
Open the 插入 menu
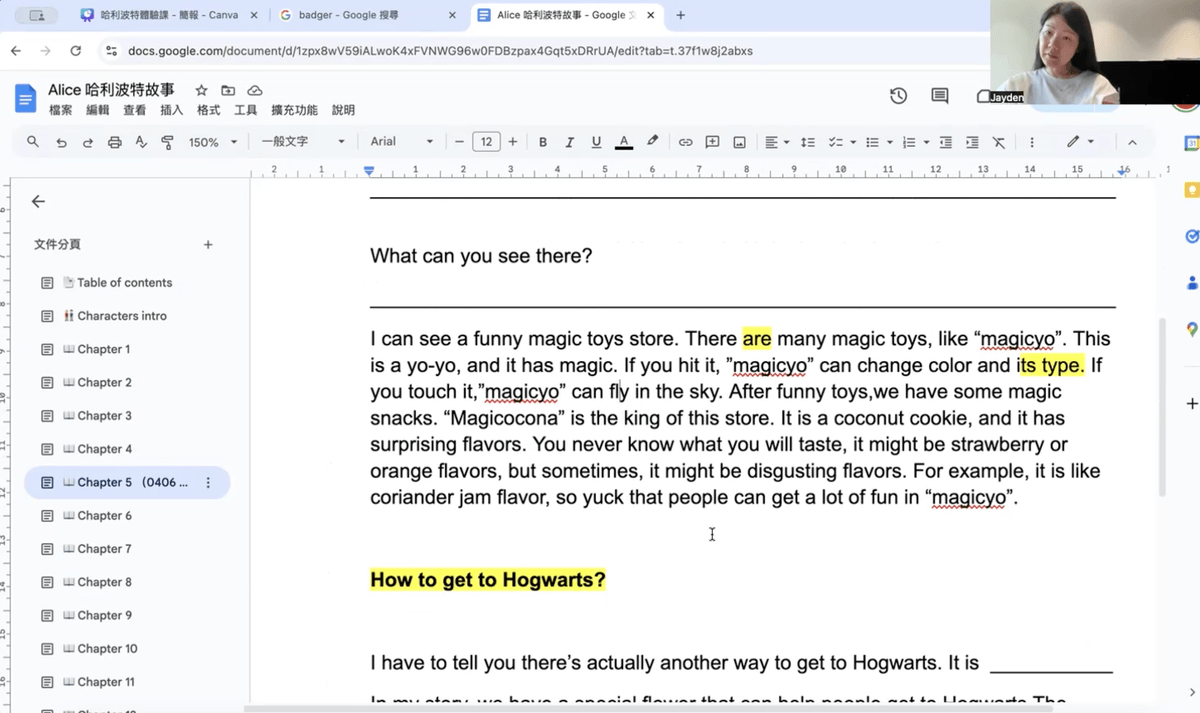pyautogui.click(x=171, y=110)
